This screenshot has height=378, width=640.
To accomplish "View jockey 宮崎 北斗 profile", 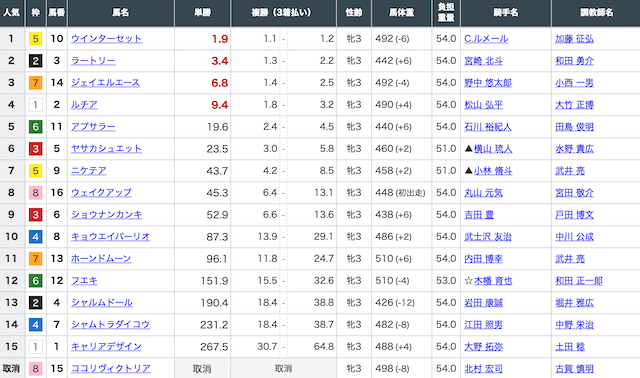I will pyautogui.click(x=483, y=61).
